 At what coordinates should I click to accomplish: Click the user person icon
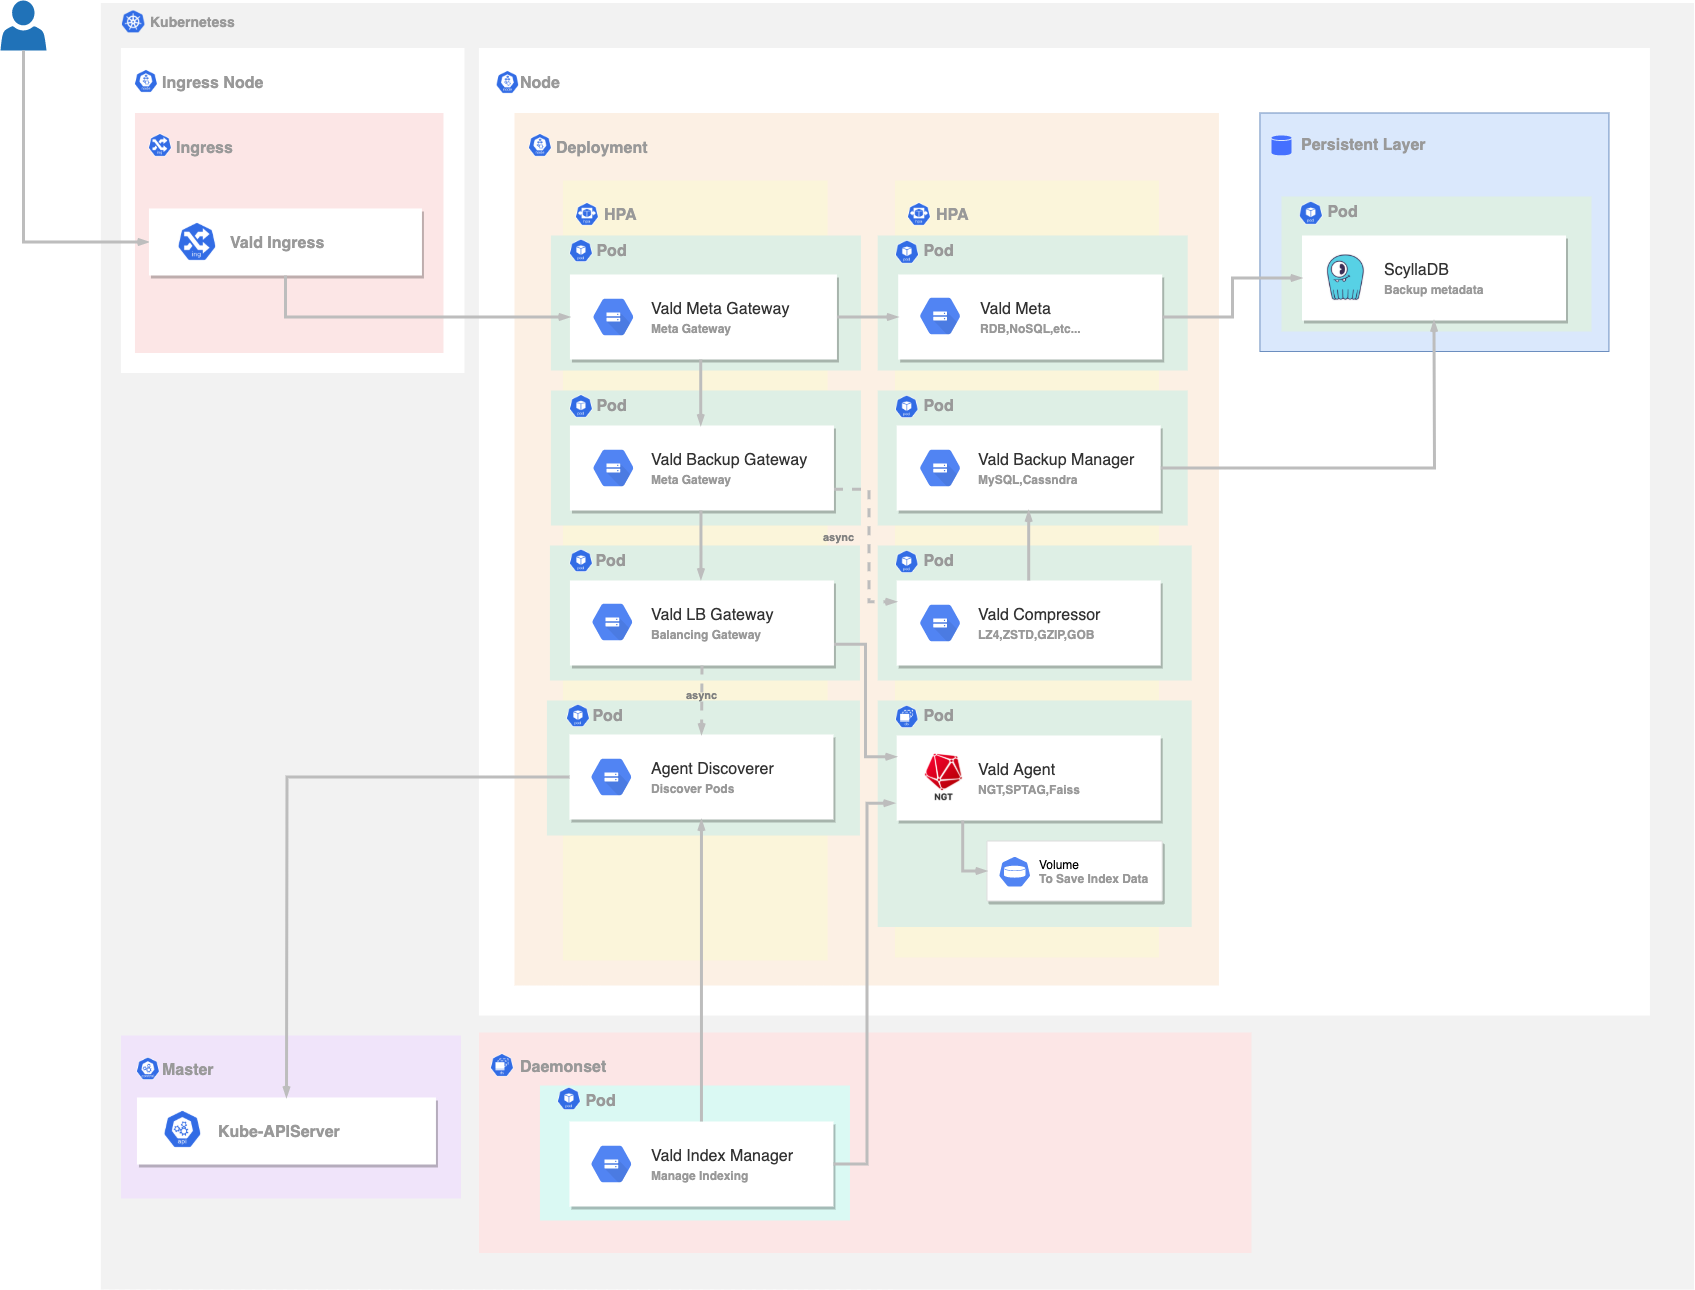(x=23, y=26)
